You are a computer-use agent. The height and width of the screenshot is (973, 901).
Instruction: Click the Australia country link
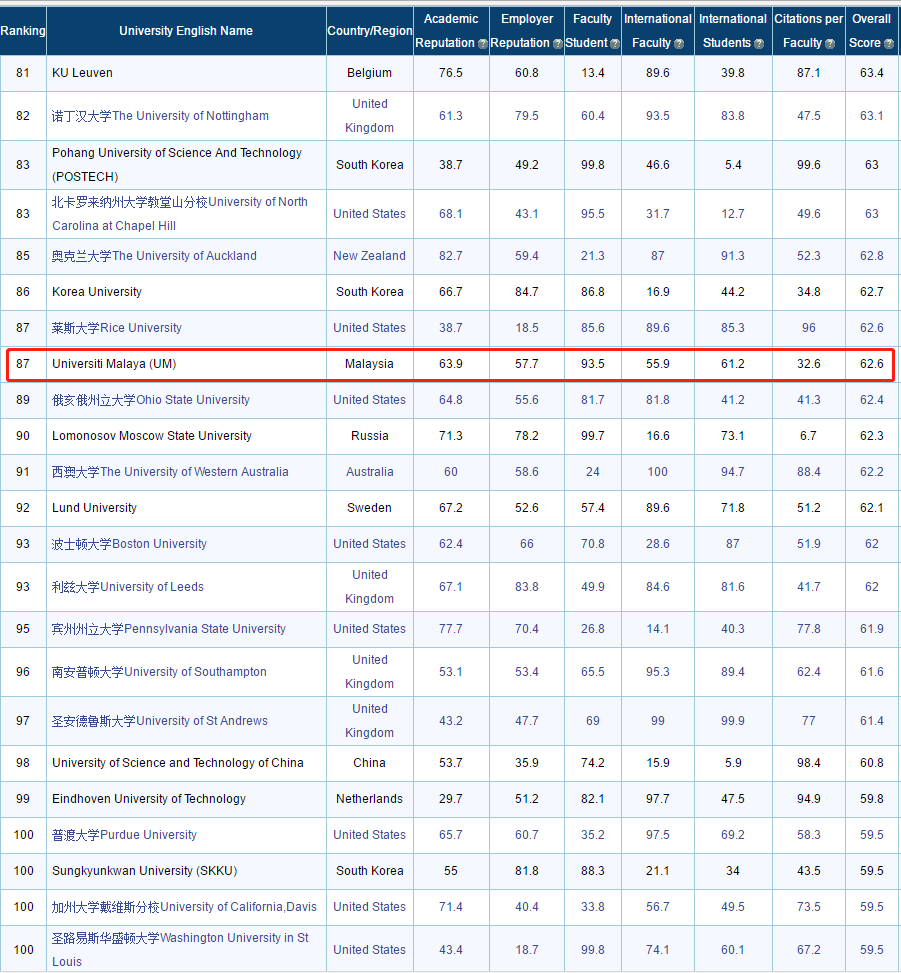pyautogui.click(x=370, y=472)
